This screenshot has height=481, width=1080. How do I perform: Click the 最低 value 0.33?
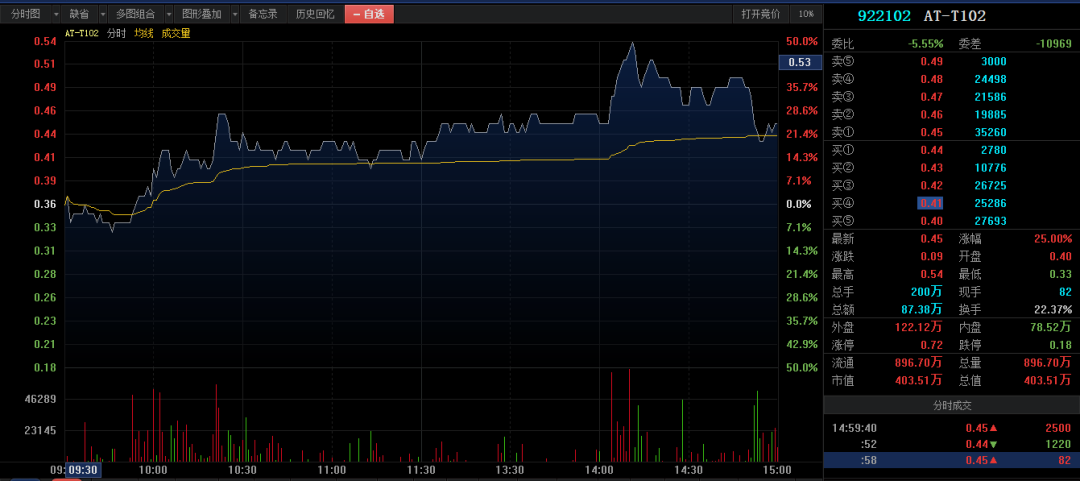[x=1061, y=274]
